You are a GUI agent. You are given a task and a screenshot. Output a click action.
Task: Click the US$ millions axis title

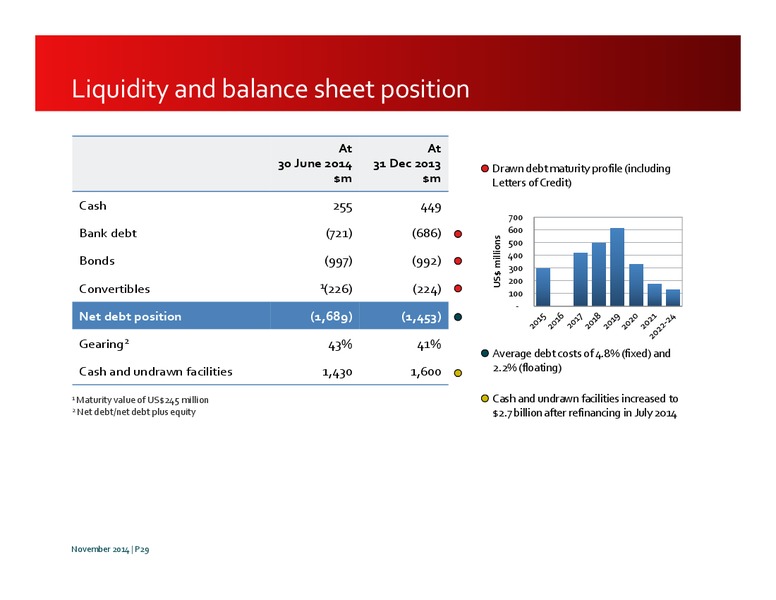(x=497, y=261)
